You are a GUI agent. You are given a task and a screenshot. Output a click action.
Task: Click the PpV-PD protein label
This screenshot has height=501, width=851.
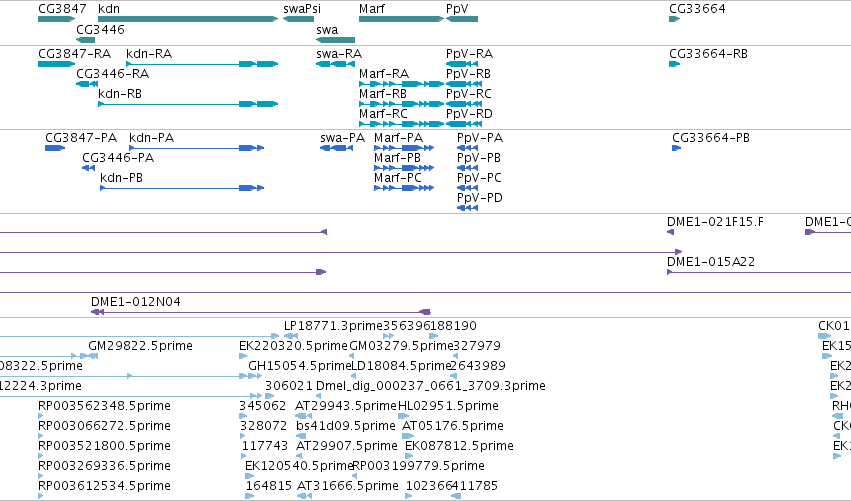pos(480,198)
